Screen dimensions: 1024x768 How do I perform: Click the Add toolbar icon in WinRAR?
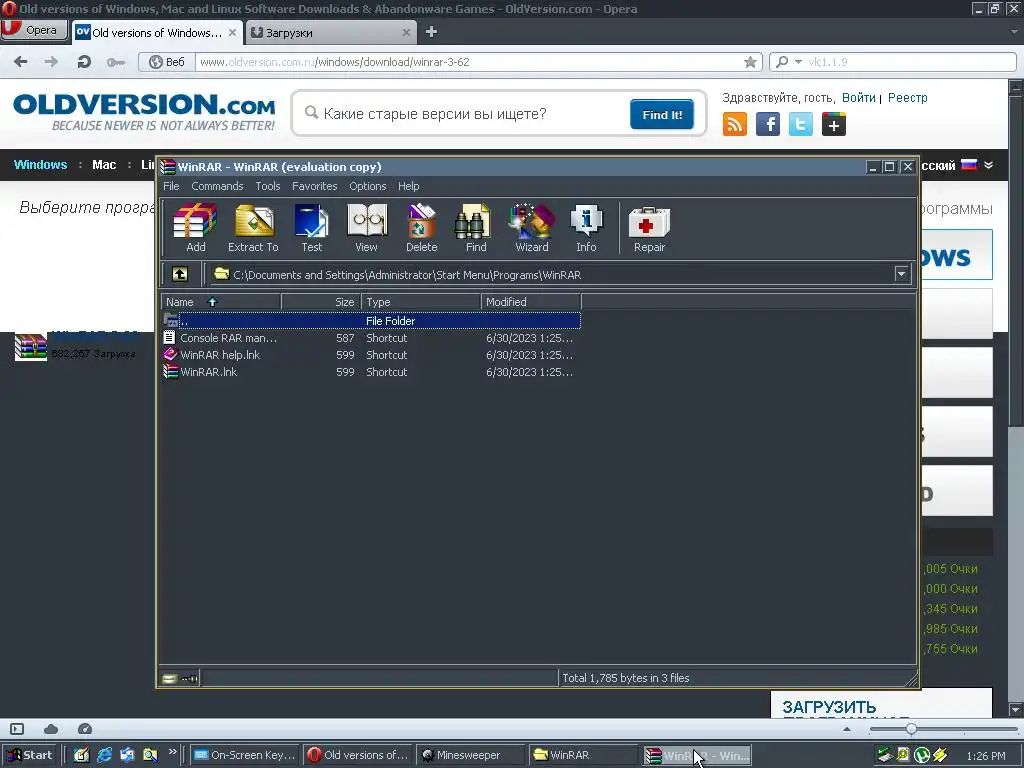point(195,227)
